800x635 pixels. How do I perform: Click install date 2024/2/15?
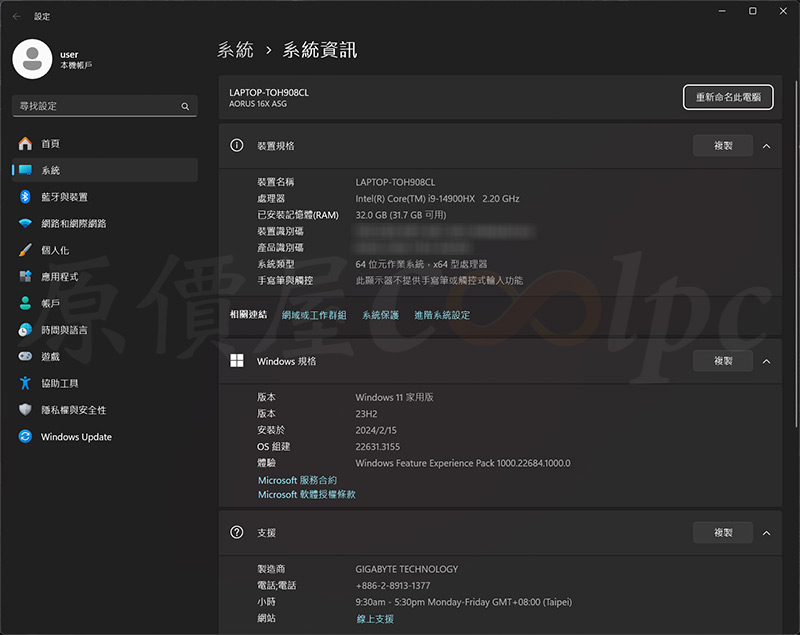point(376,430)
